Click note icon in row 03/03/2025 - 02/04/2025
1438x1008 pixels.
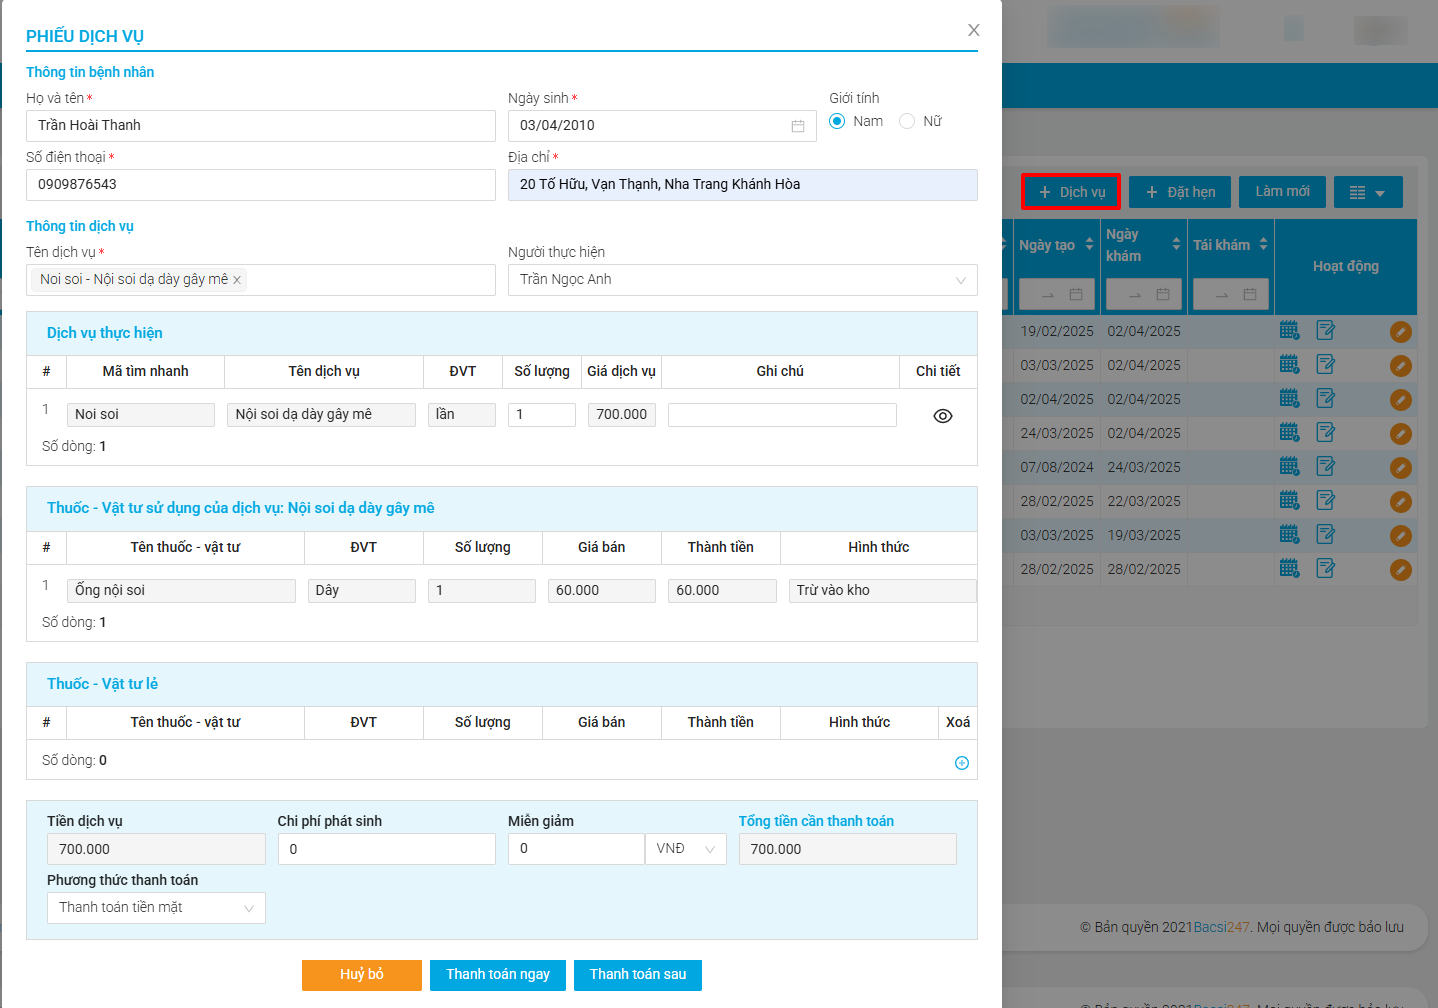1326,365
